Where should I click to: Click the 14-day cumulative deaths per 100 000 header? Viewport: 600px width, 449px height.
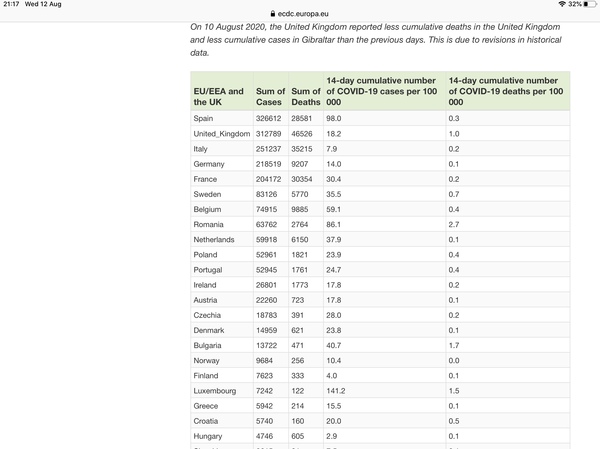pos(508,91)
